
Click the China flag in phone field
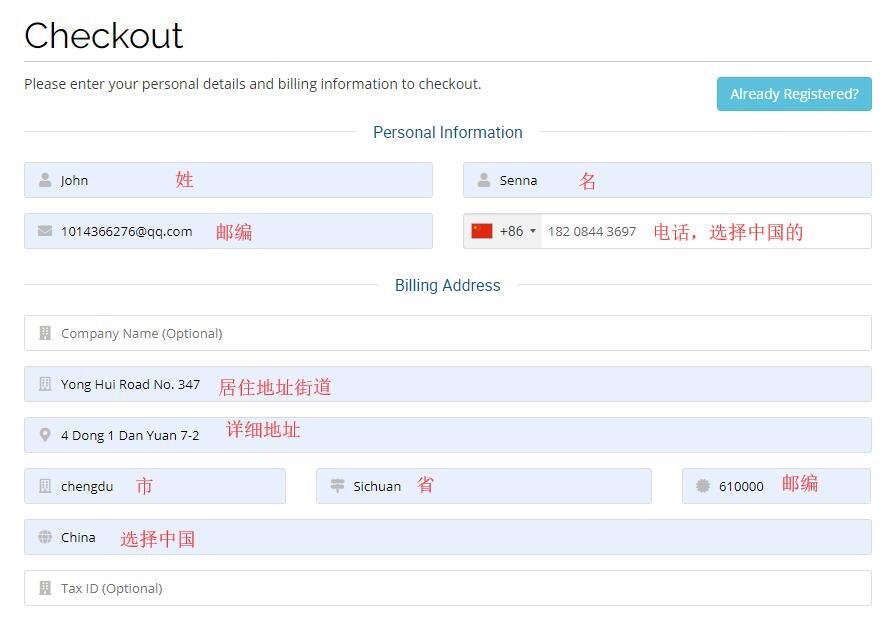(482, 231)
